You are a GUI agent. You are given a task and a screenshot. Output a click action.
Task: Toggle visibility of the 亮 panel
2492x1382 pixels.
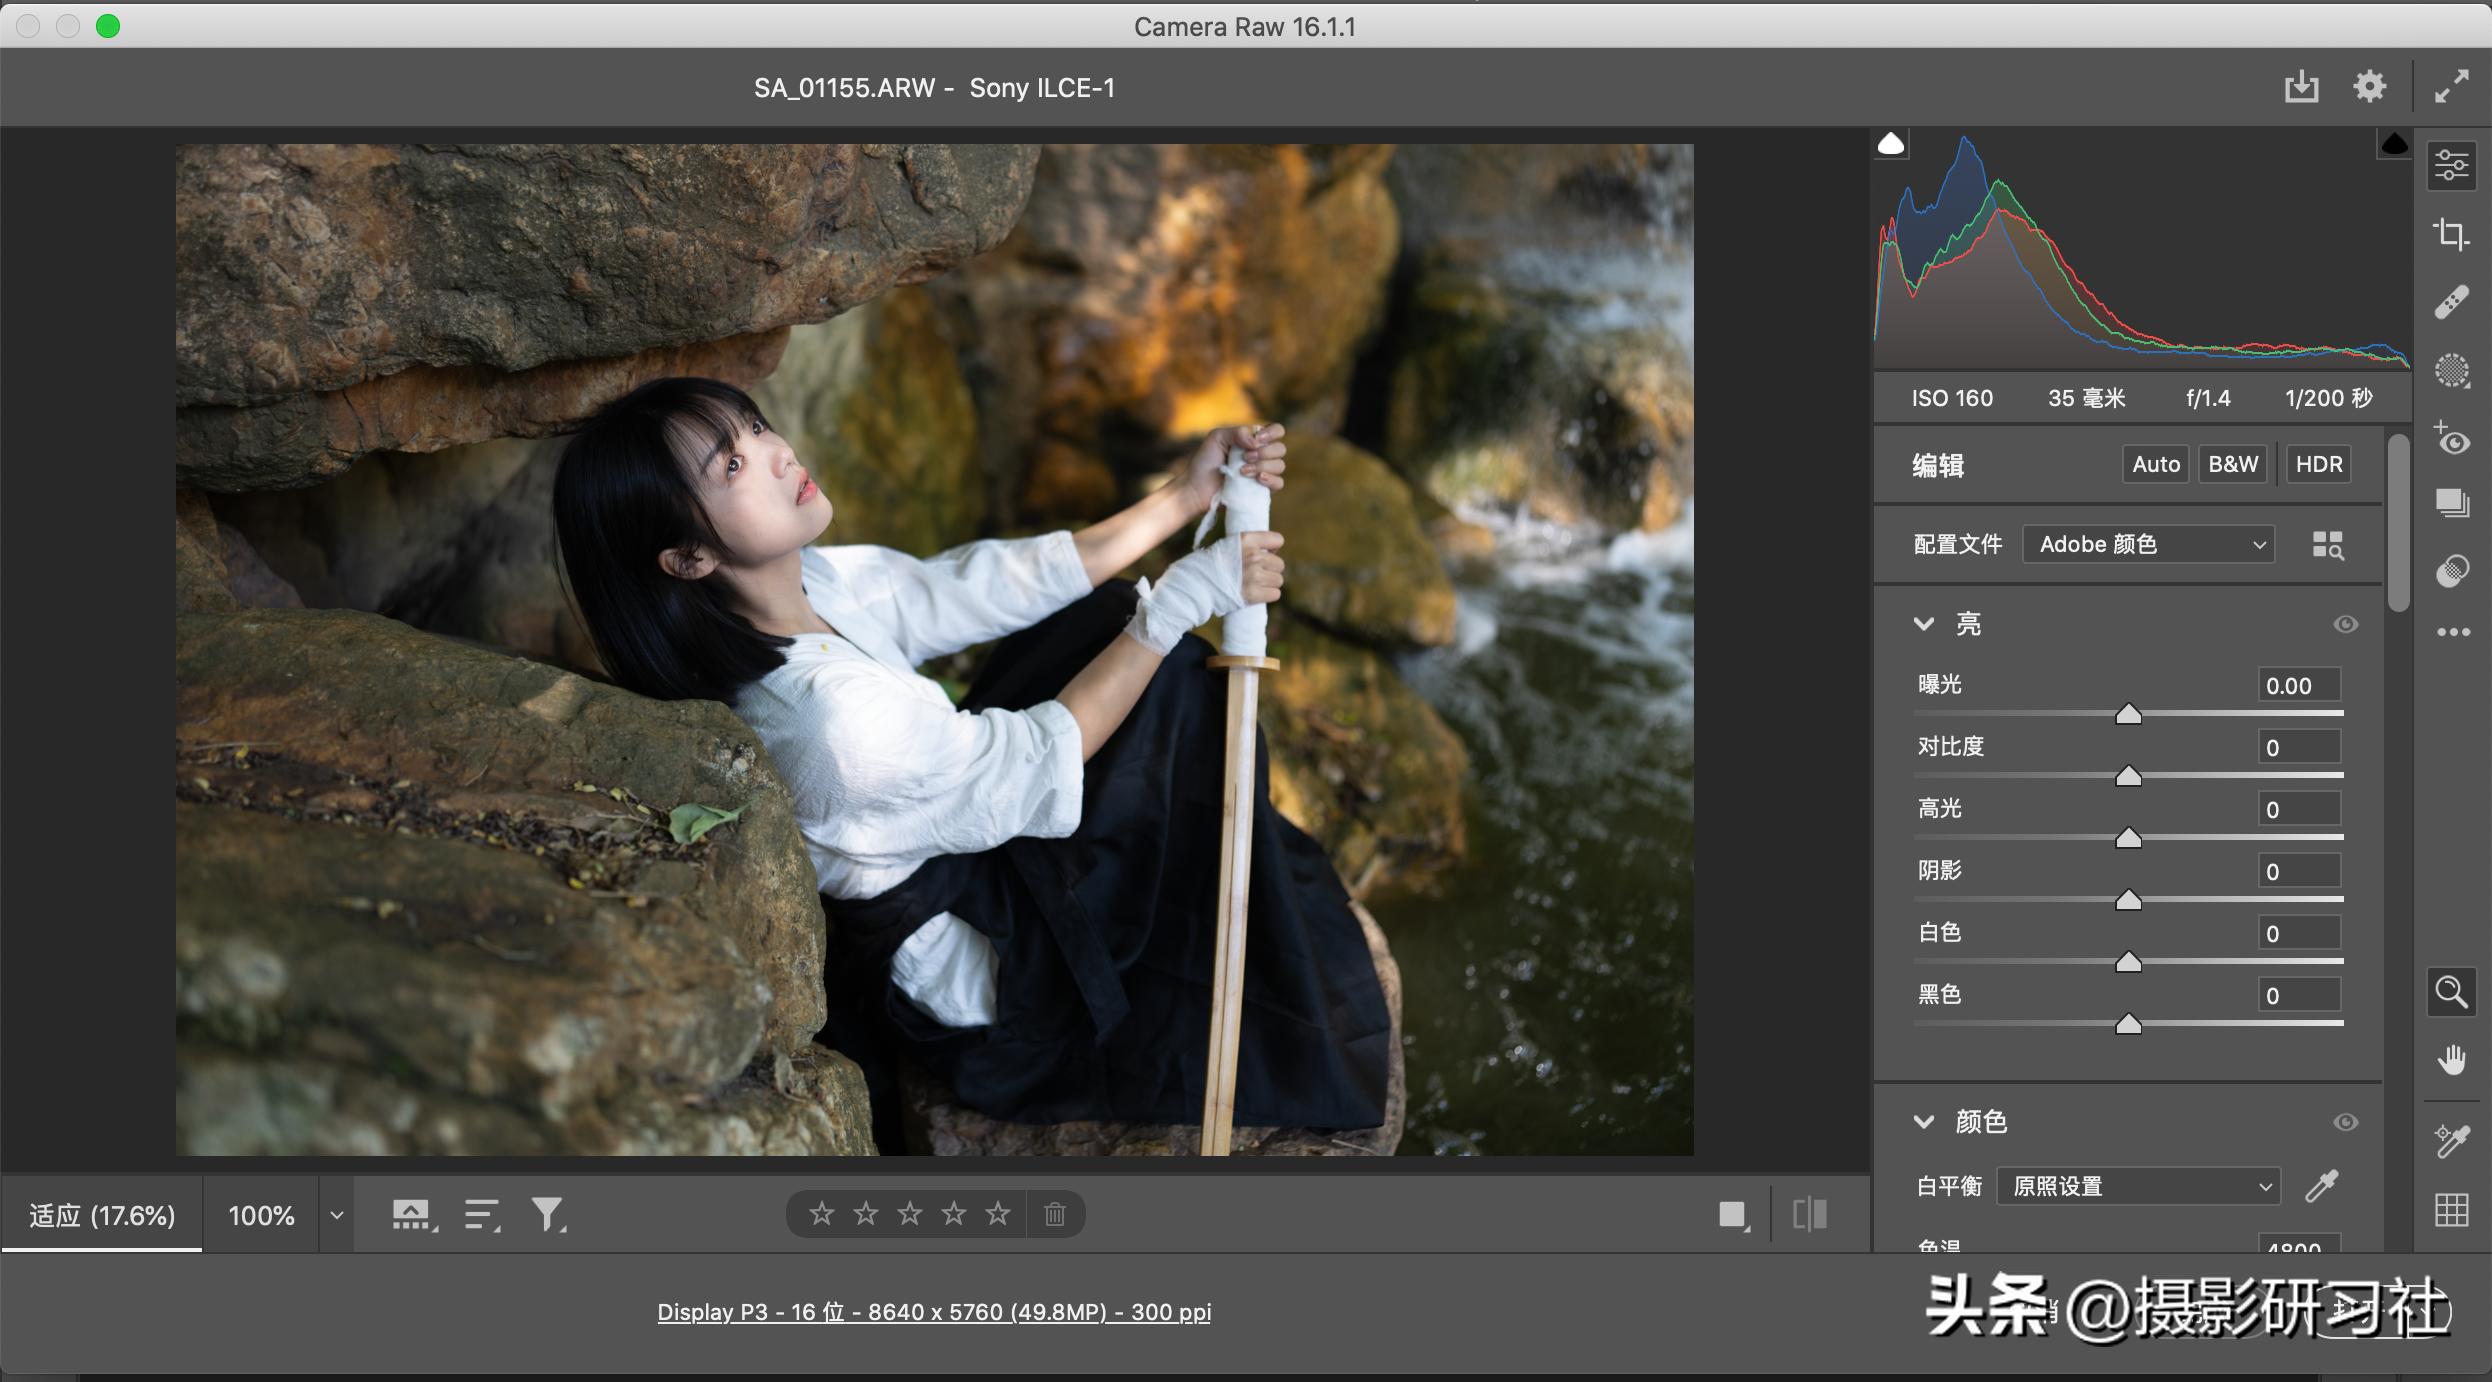click(x=2345, y=624)
